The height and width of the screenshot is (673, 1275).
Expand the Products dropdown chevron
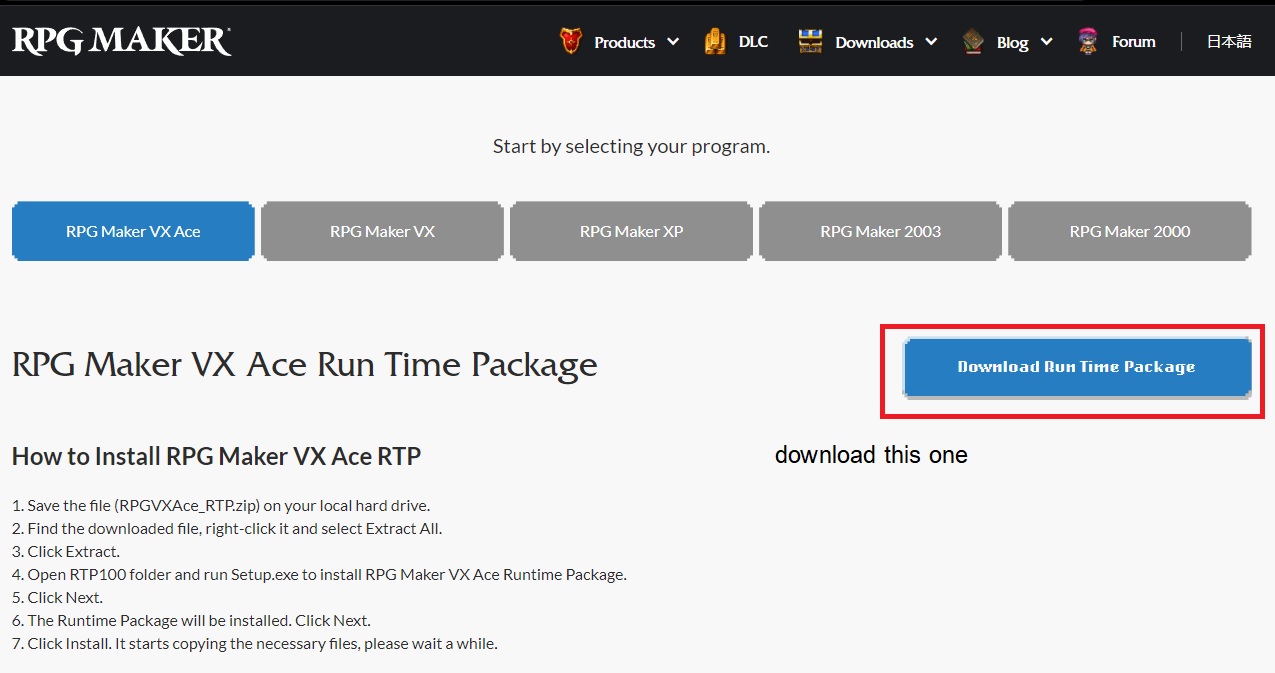673,42
